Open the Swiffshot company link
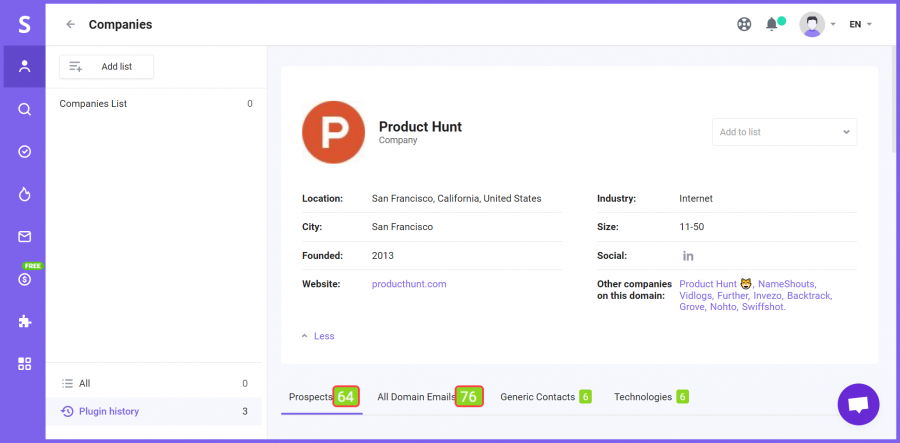 coord(763,307)
